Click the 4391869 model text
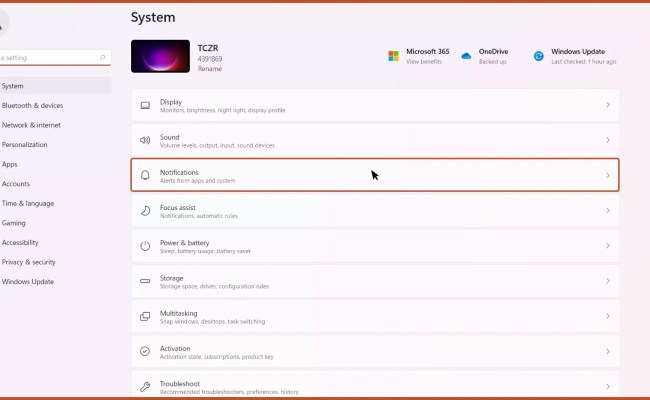 point(210,59)
